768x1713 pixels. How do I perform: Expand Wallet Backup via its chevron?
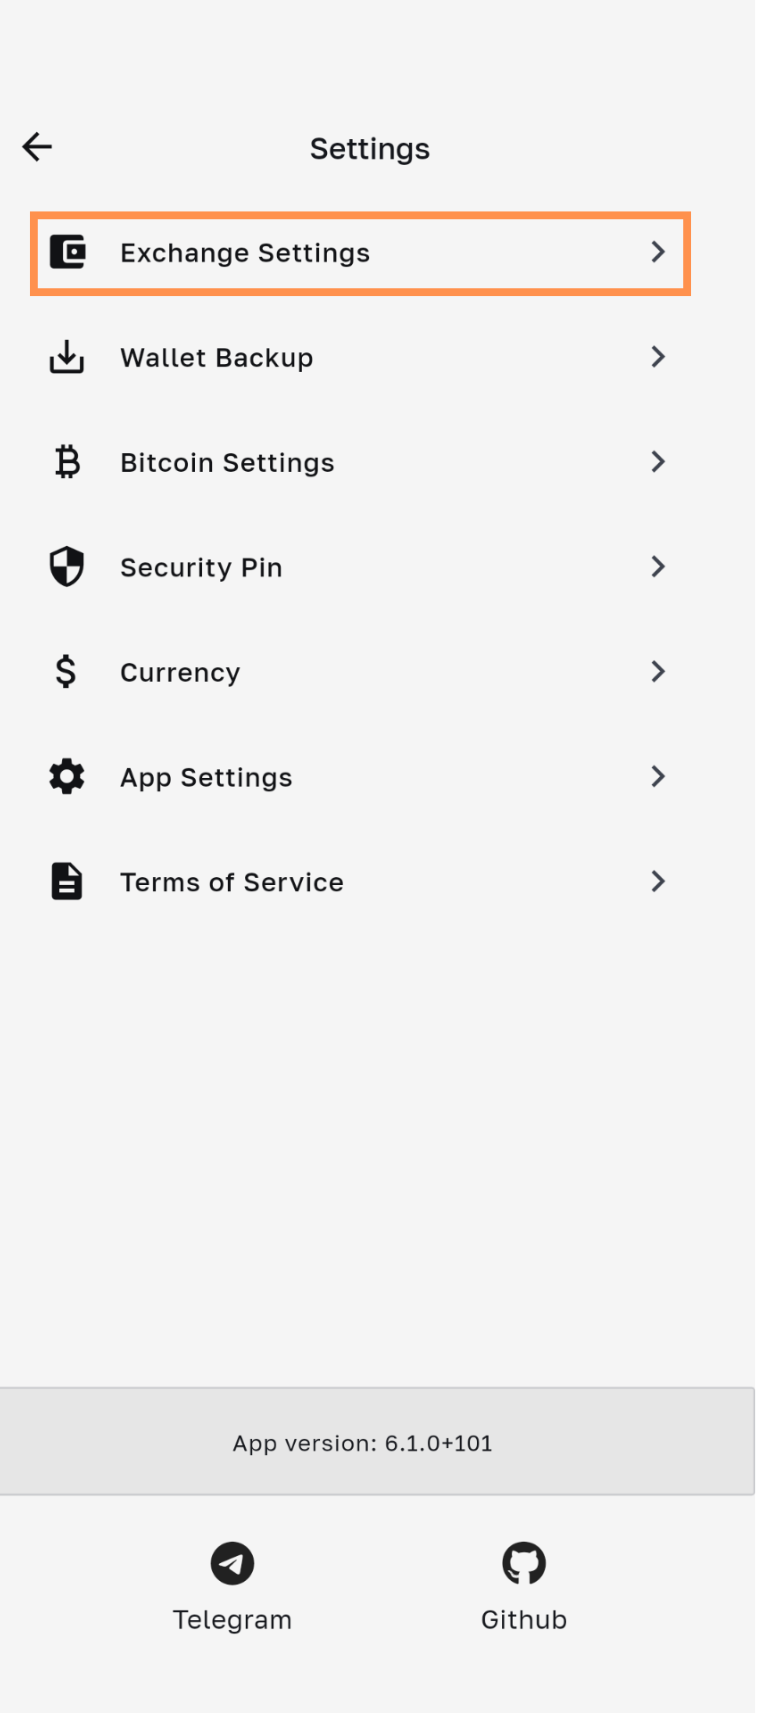[658, 357]
